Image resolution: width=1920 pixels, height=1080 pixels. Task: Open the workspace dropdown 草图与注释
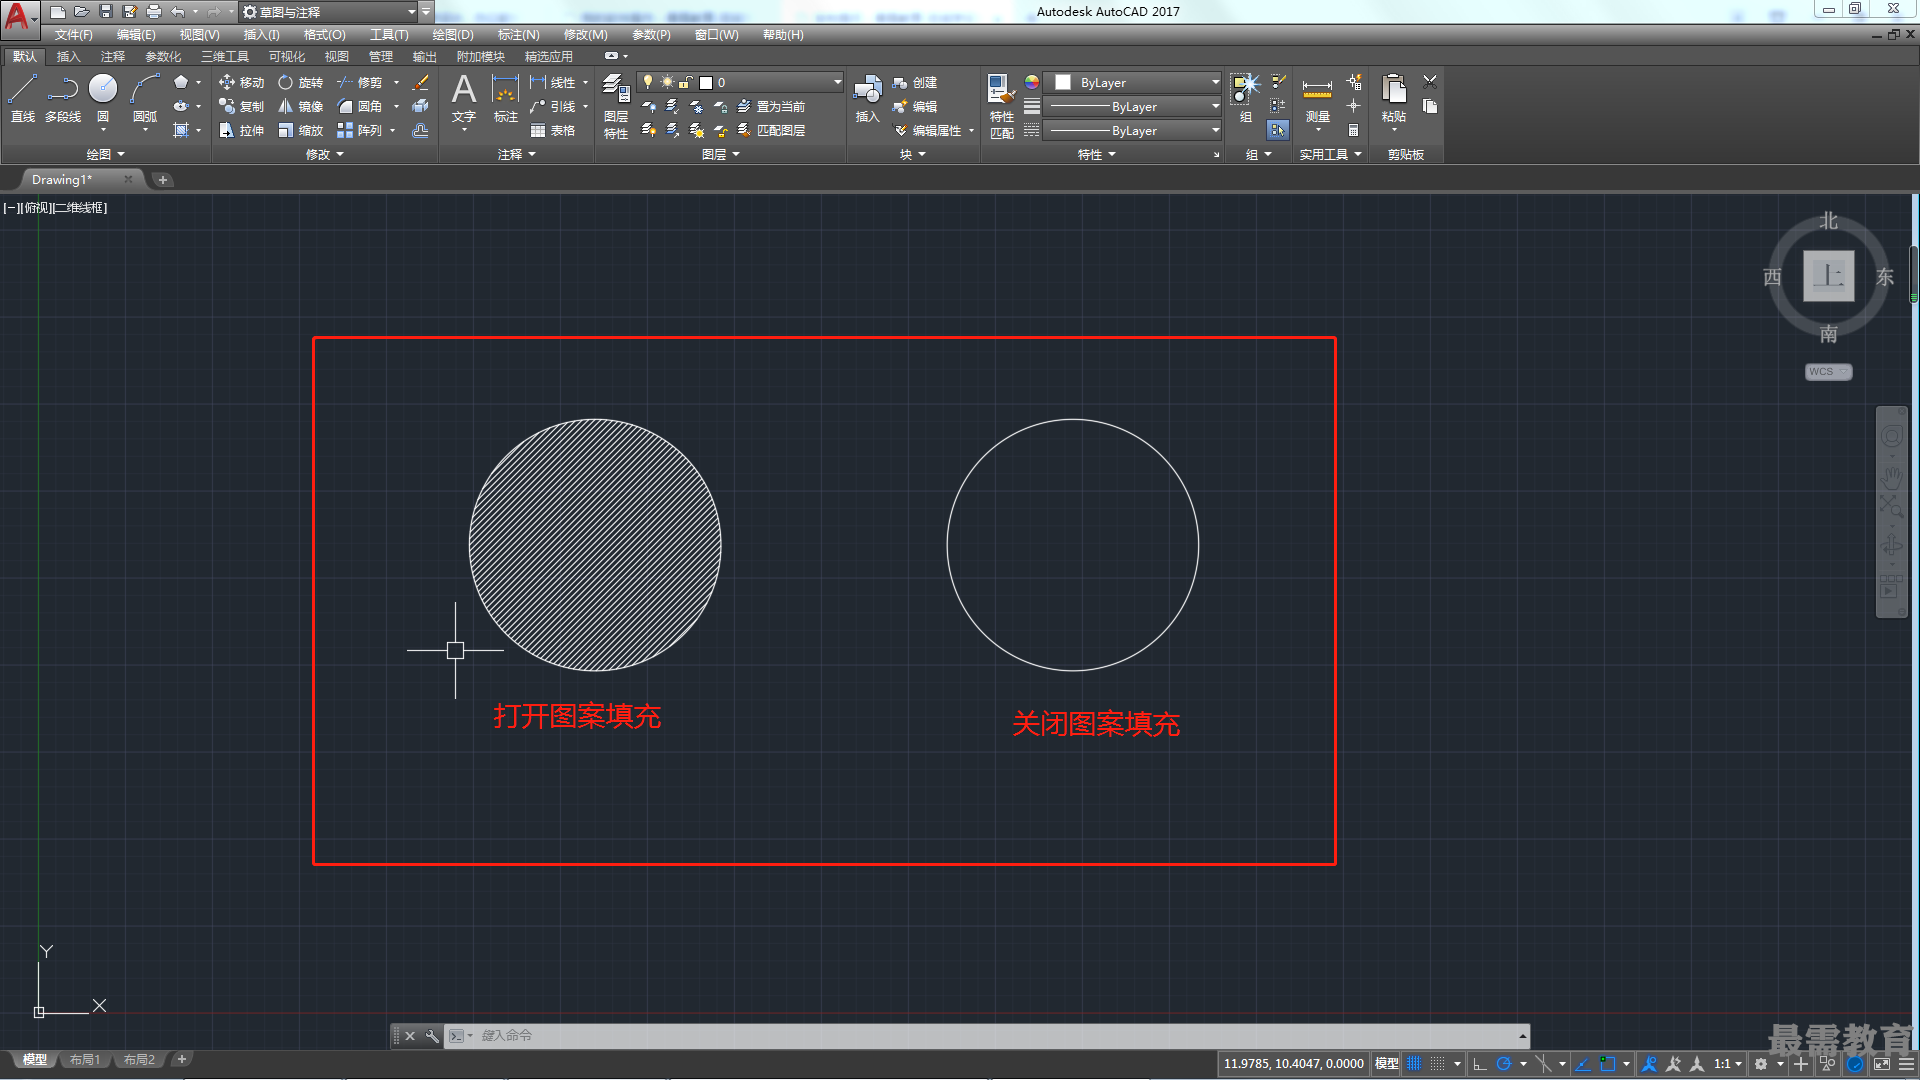(329, 12)
